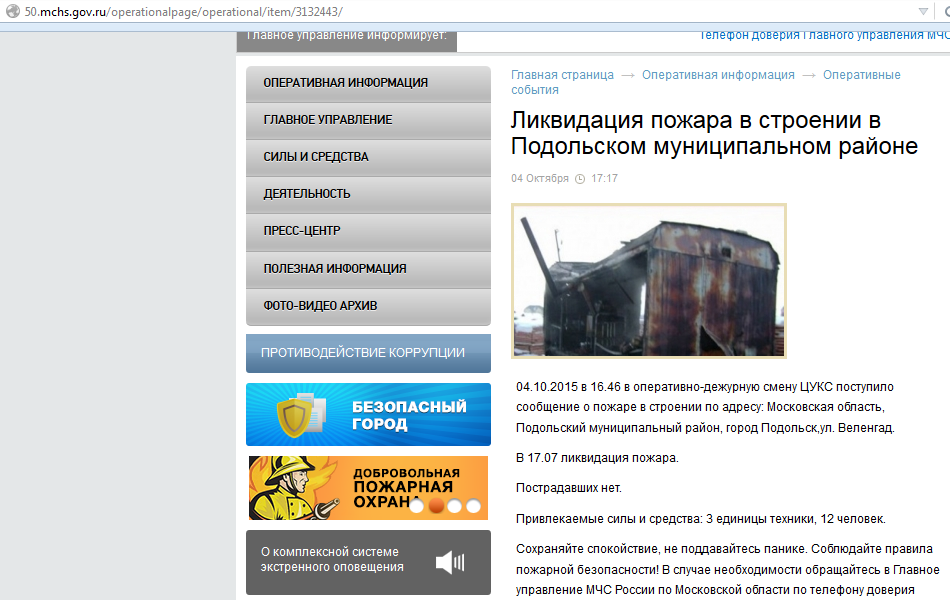Follow the Главная страница breadcrumb link
Viewport: 950px width, 600px height.
pos(562,75)
